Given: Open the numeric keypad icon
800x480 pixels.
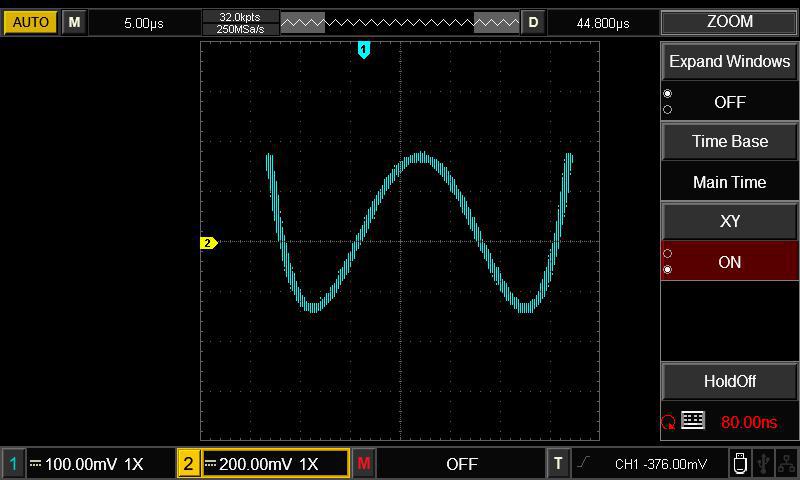Looking at the screenshot, I should (693, 420).
